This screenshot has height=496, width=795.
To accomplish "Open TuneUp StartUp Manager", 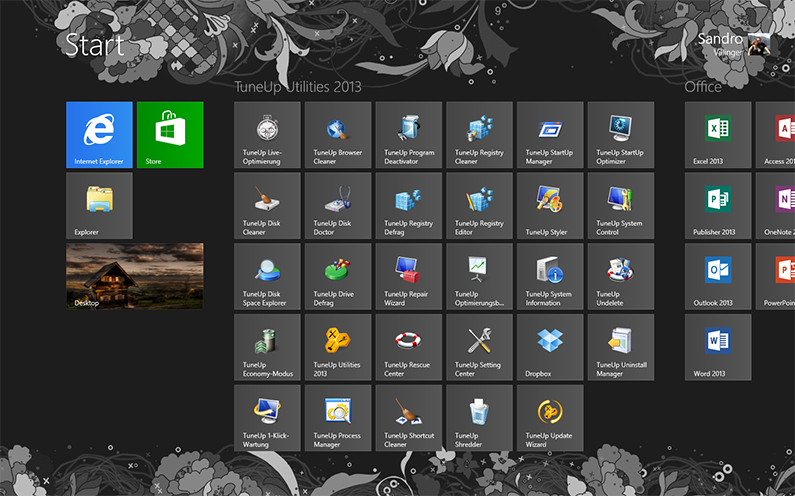I will [x=550, y=134].
